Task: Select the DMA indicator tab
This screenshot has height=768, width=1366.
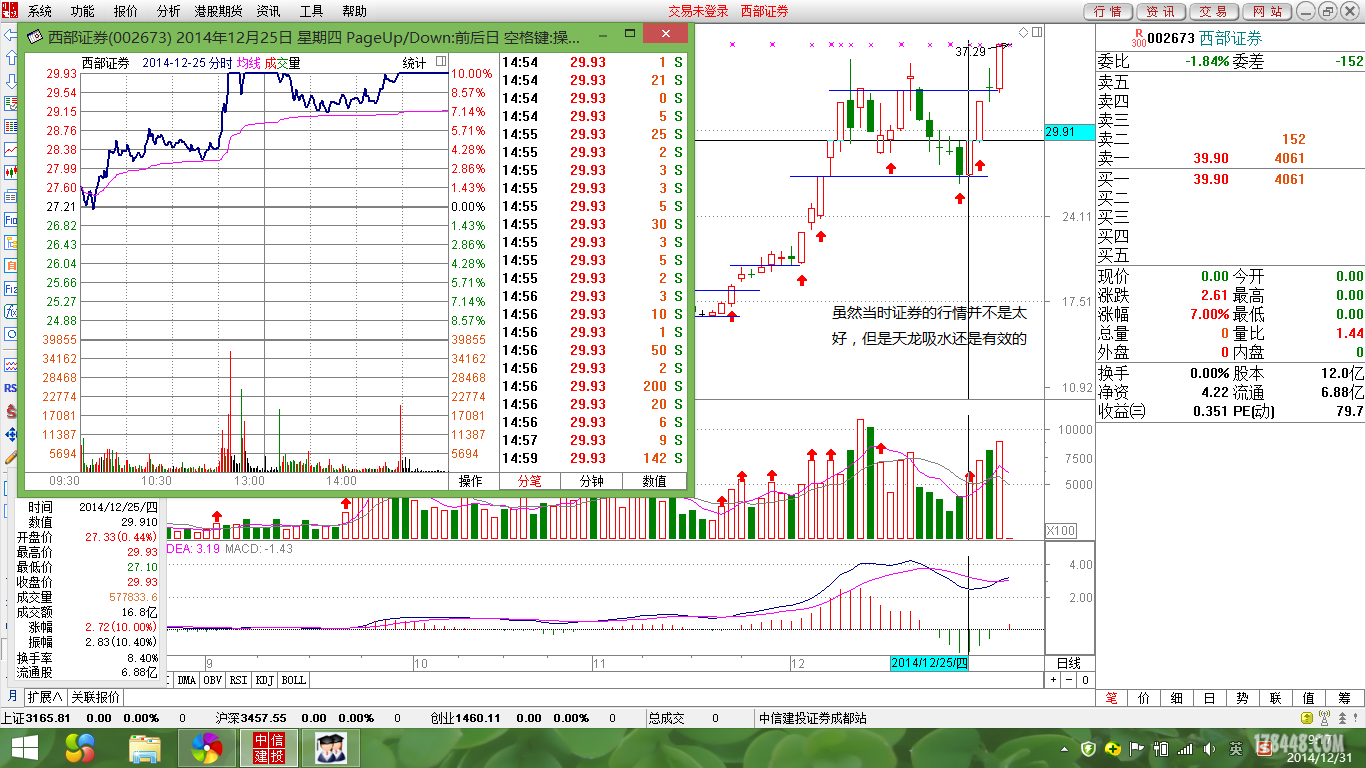Action: click(186, 680)
